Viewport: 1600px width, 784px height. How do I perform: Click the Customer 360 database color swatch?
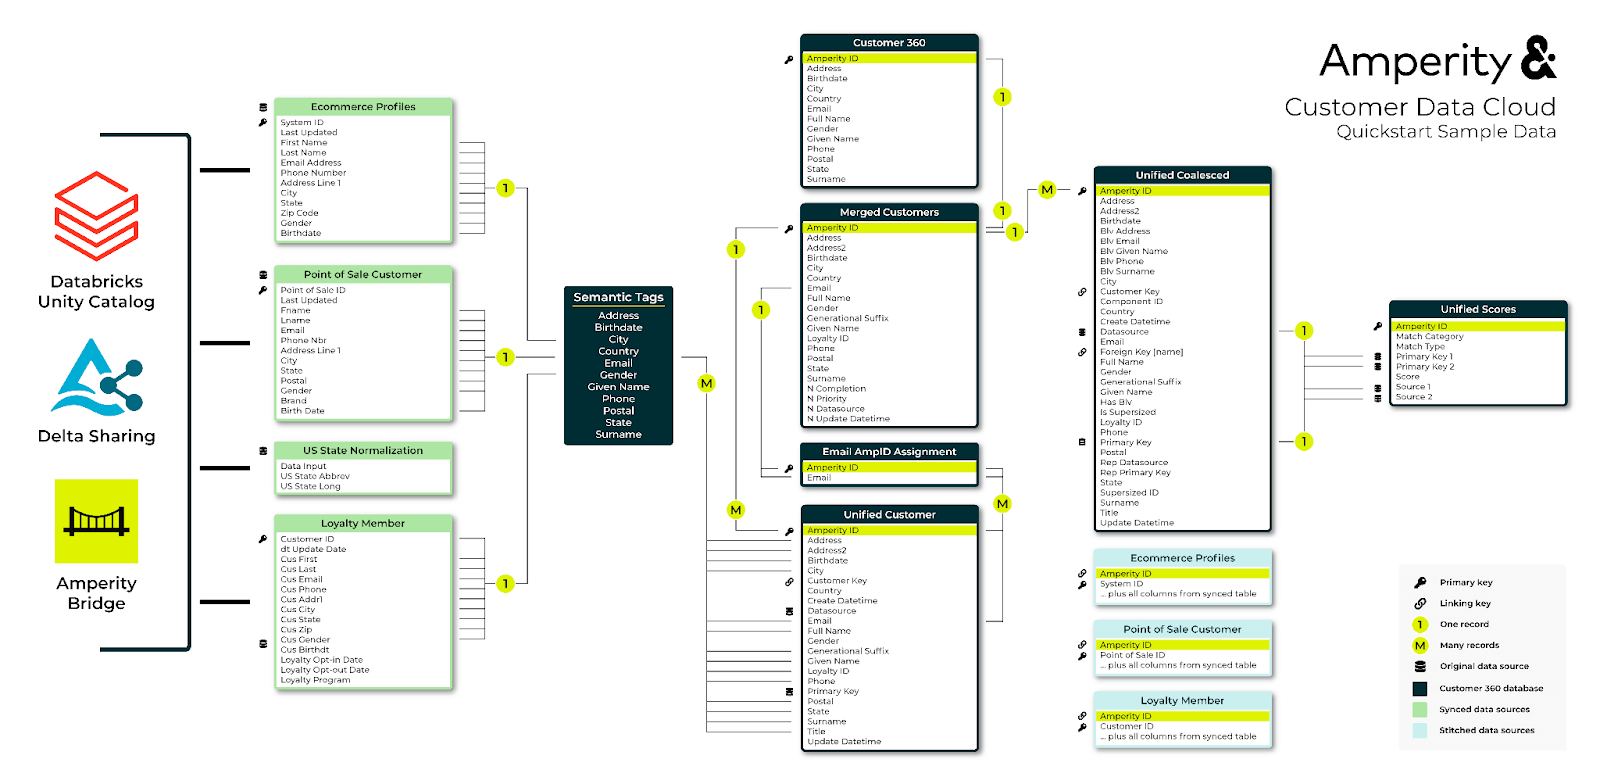1420,688
